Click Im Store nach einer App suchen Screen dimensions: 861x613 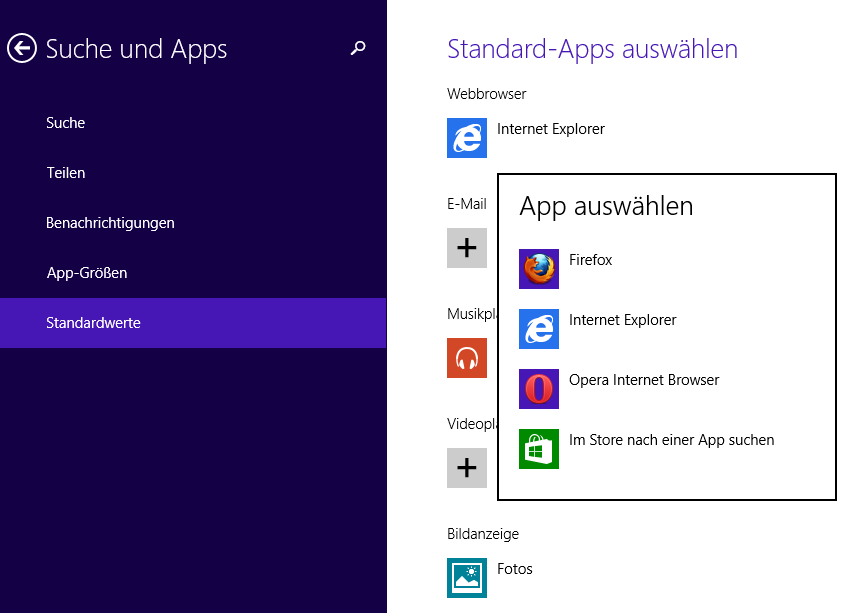tap(672, 440)
